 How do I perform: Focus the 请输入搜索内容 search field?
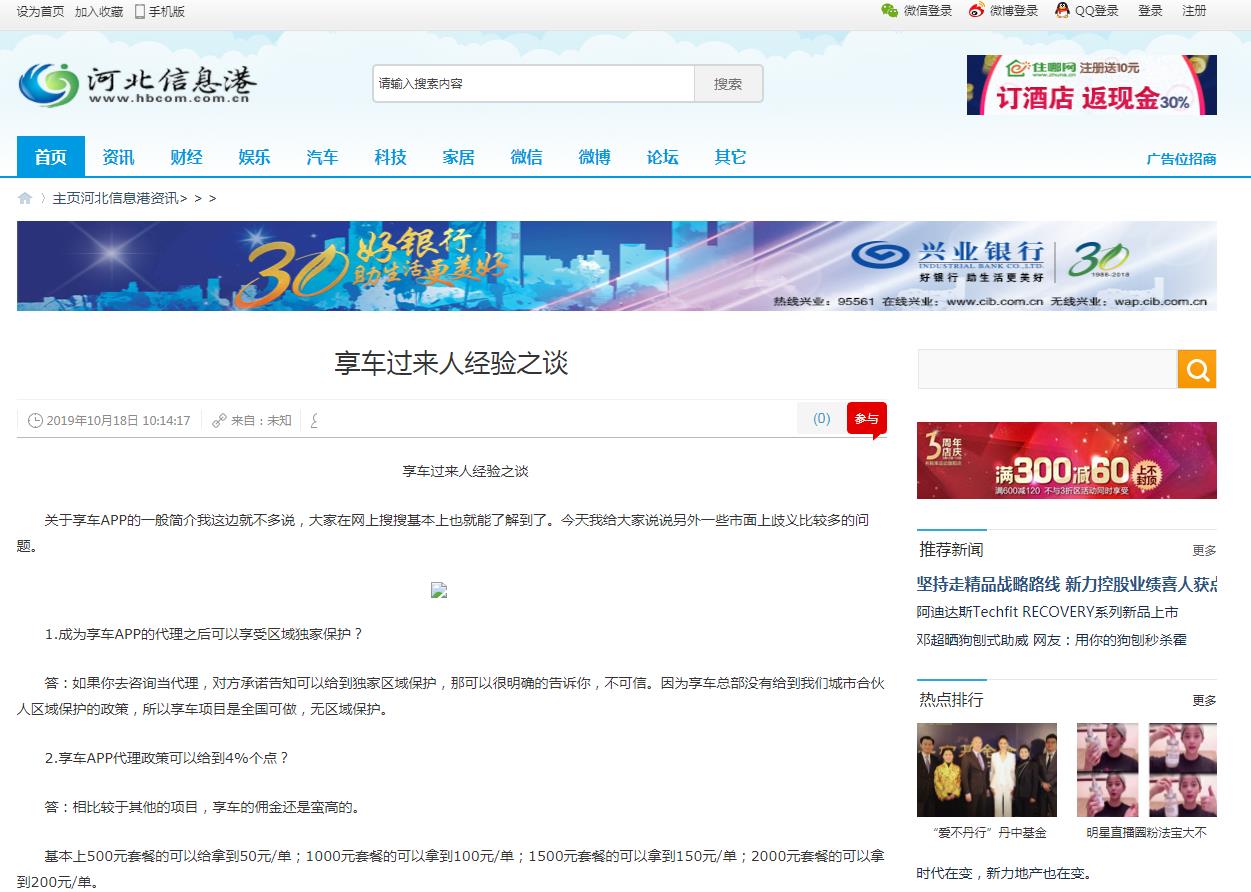coord(534,84)
